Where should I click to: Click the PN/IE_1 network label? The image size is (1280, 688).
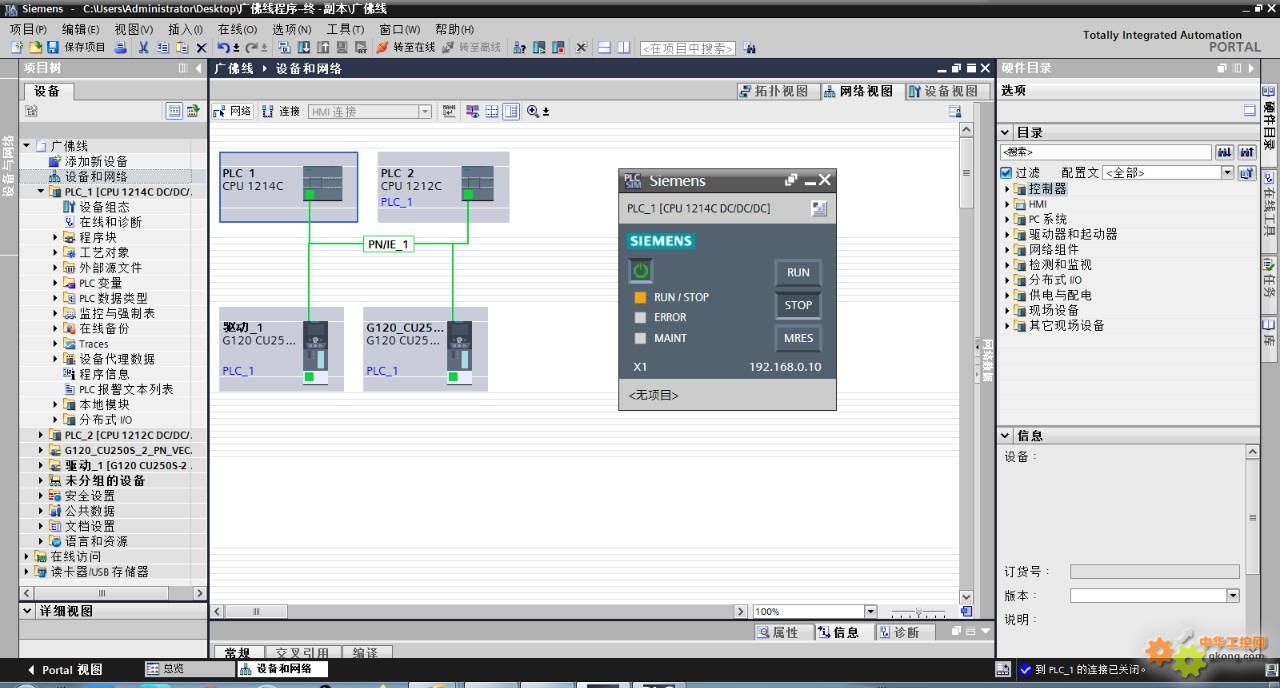388,244
